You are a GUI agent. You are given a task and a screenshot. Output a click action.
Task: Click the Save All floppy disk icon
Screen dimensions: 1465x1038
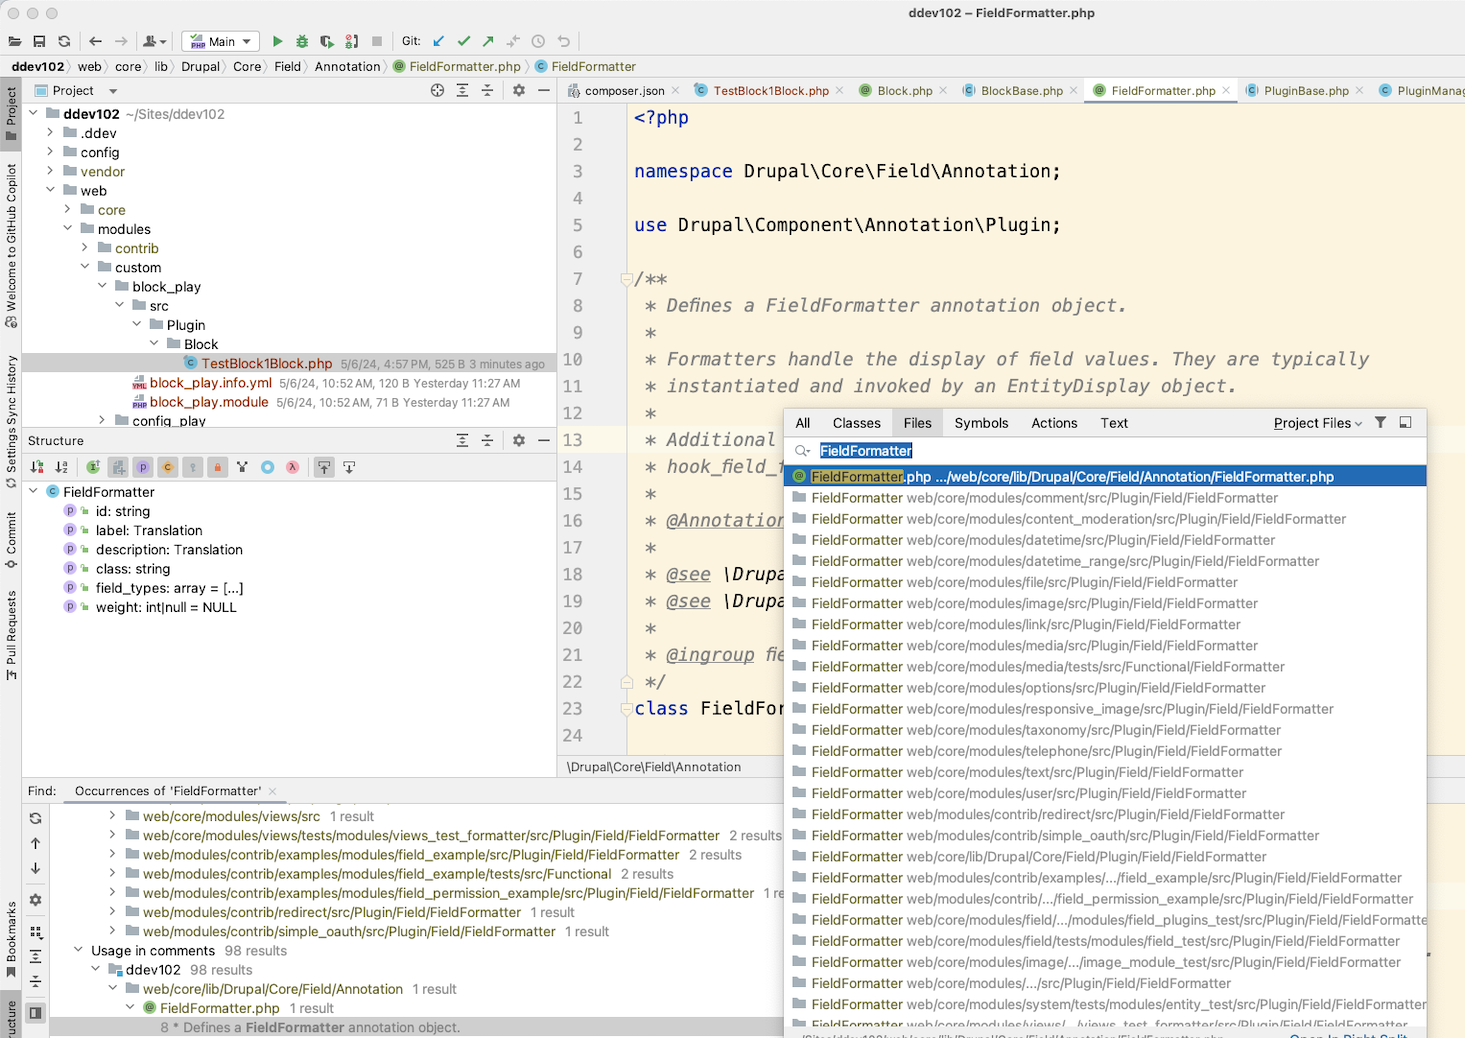click(39, 41)
